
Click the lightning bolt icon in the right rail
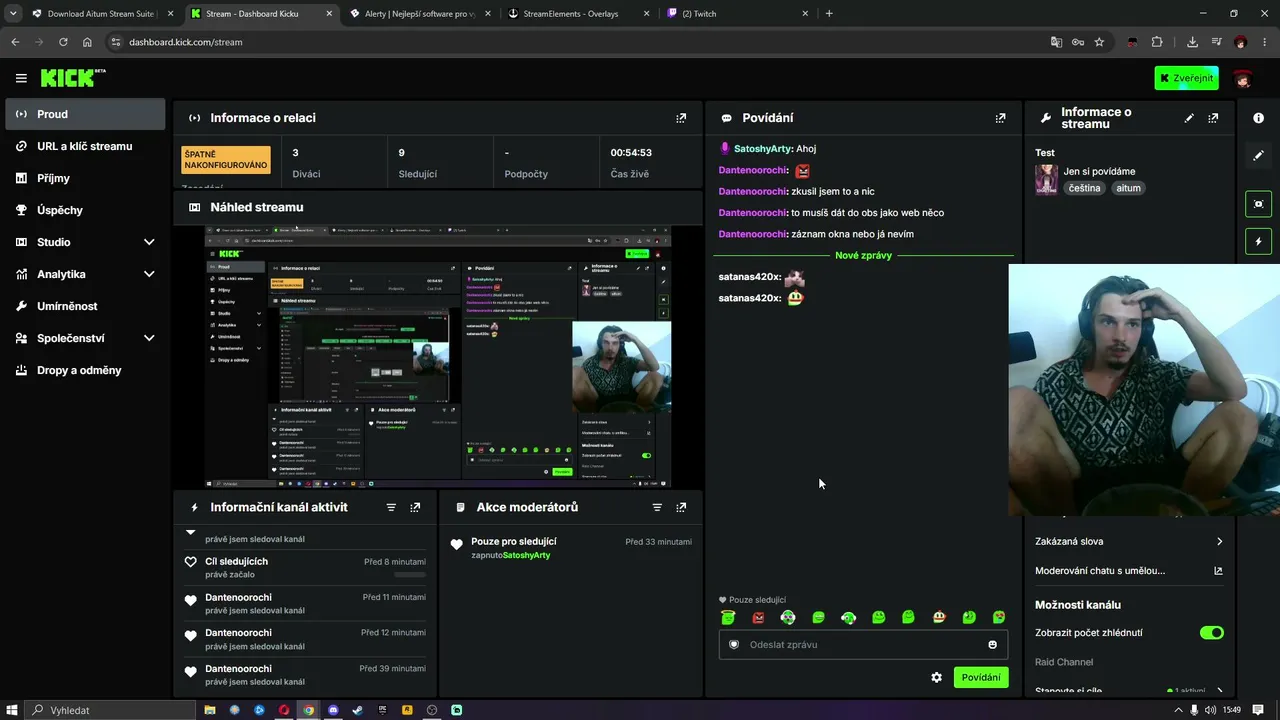coord(1258,241)
